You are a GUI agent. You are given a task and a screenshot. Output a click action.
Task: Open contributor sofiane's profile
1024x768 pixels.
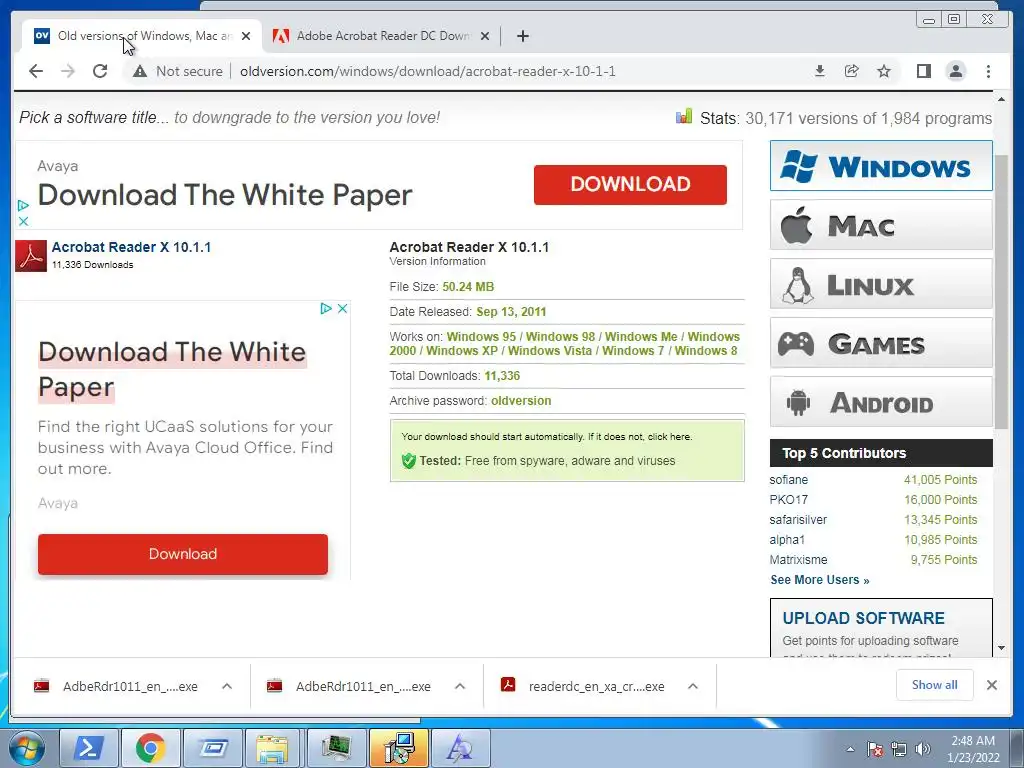click(x=788, y=479)
